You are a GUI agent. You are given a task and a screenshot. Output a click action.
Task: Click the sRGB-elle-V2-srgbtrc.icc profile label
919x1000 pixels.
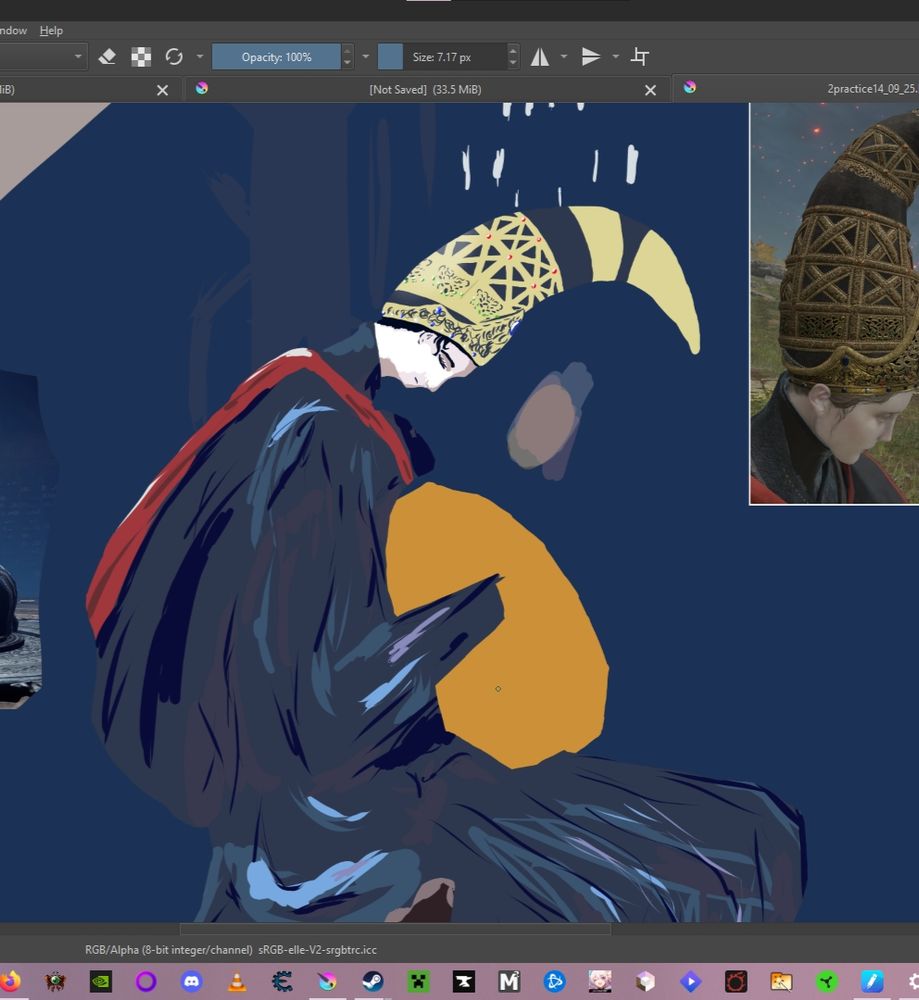(x=316, y=949)
